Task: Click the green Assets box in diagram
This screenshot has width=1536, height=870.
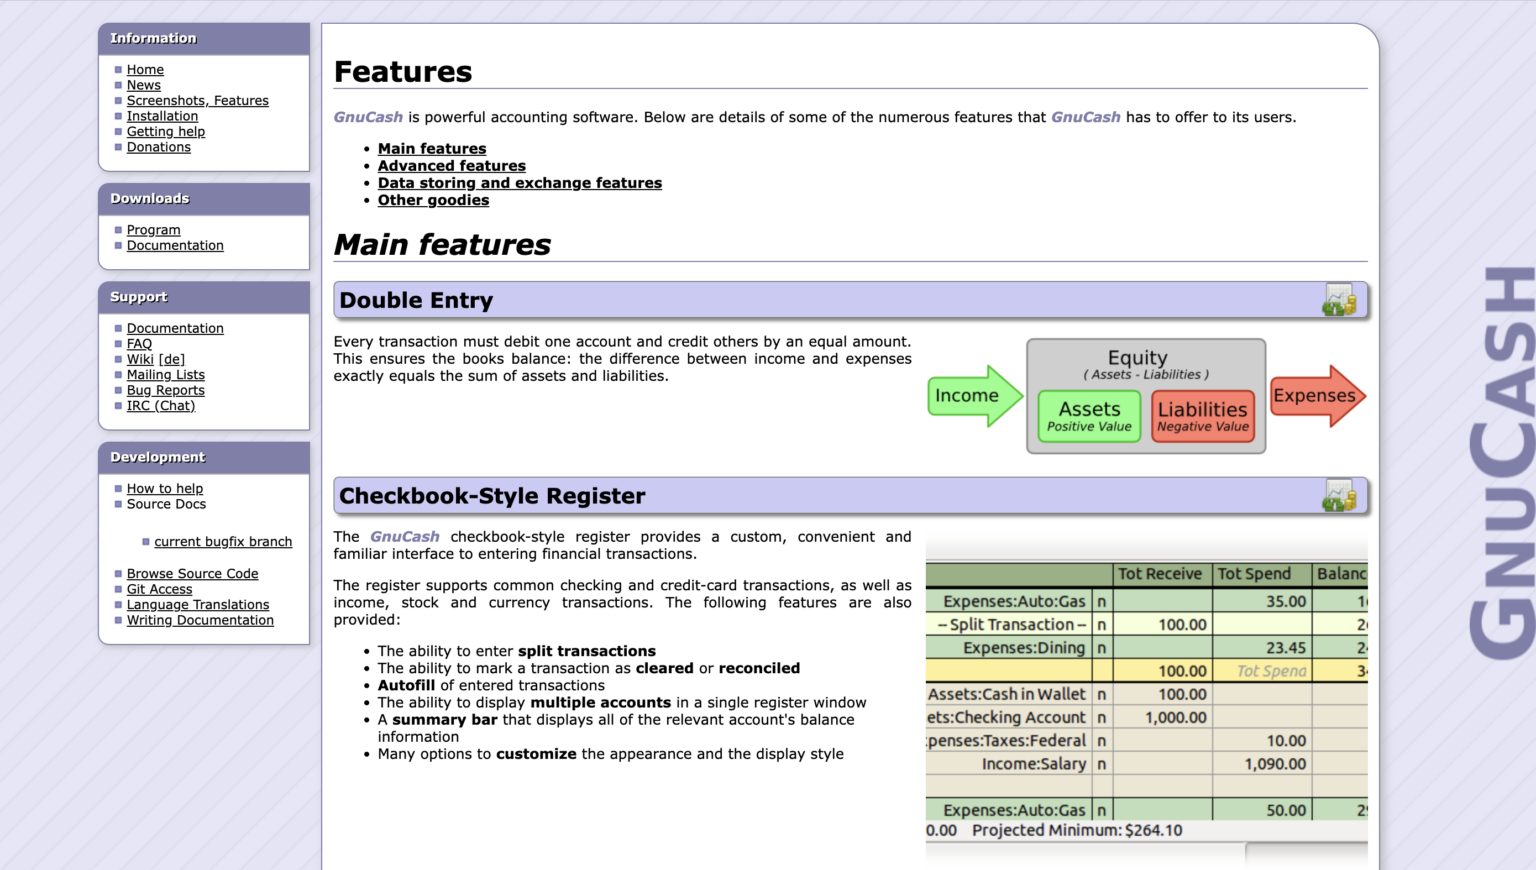Action: click(1089, 416)
